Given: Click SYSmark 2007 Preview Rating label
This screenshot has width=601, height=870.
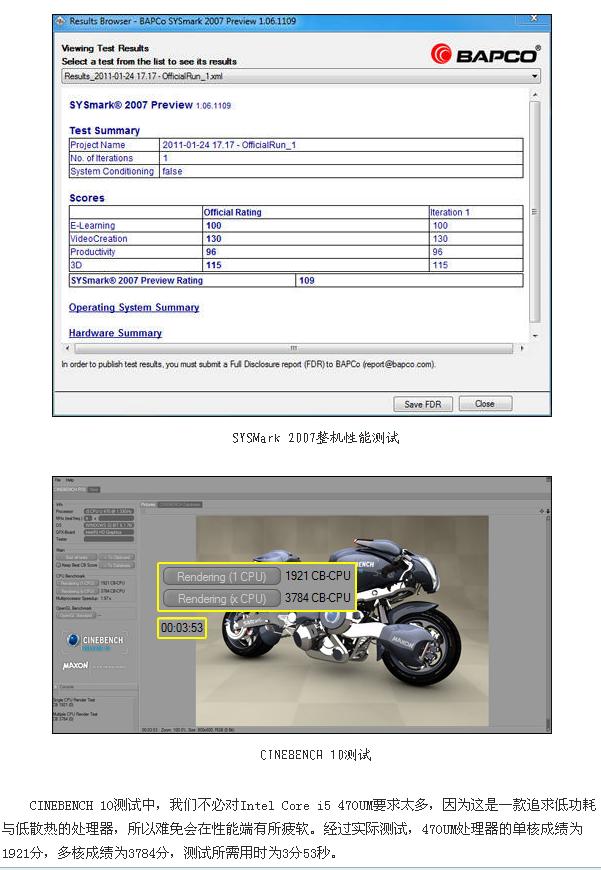Looking at the screenshot, I should 137,281.
